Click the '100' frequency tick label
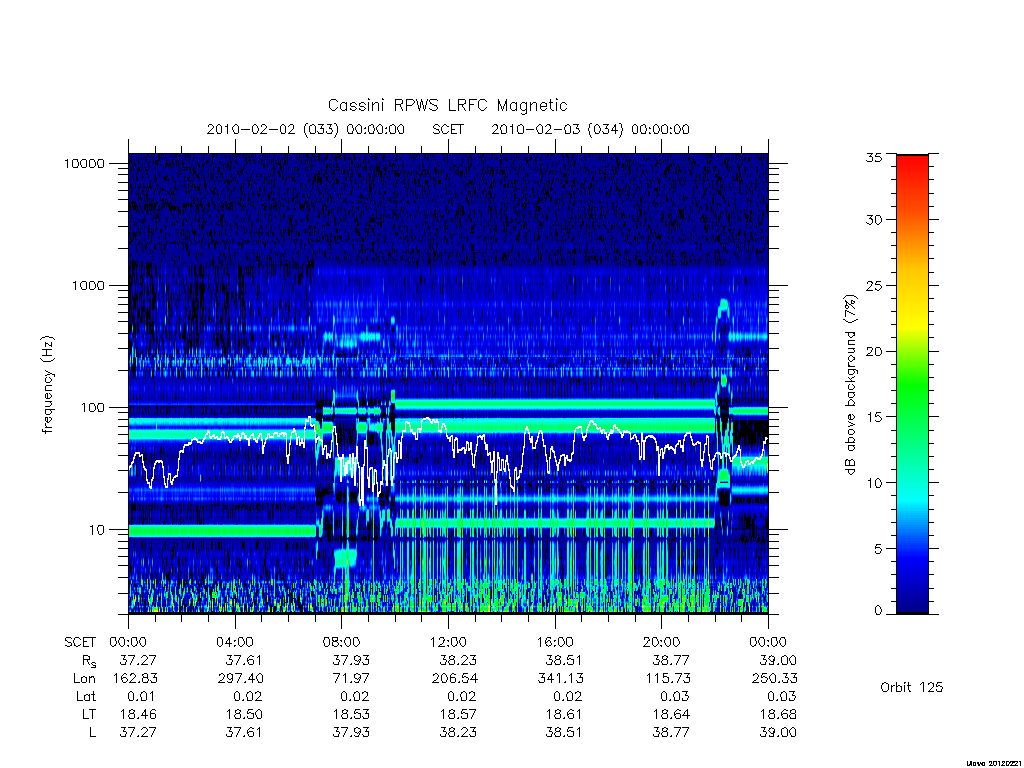1024x768 pixels. 93,408
